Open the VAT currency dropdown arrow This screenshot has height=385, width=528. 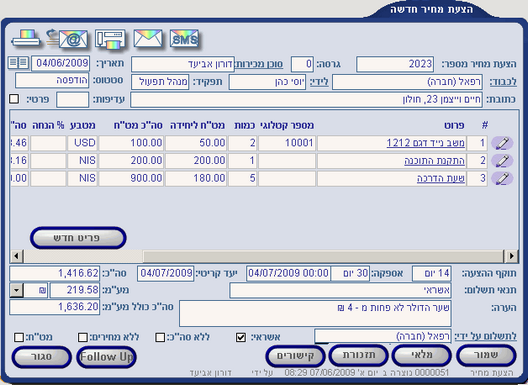pyautogui.click(x=16, y=290)
